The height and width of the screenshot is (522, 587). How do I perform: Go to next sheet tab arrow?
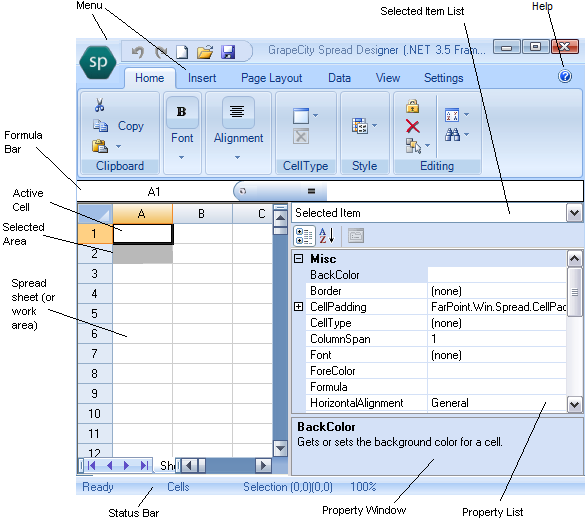click(127, 465)
